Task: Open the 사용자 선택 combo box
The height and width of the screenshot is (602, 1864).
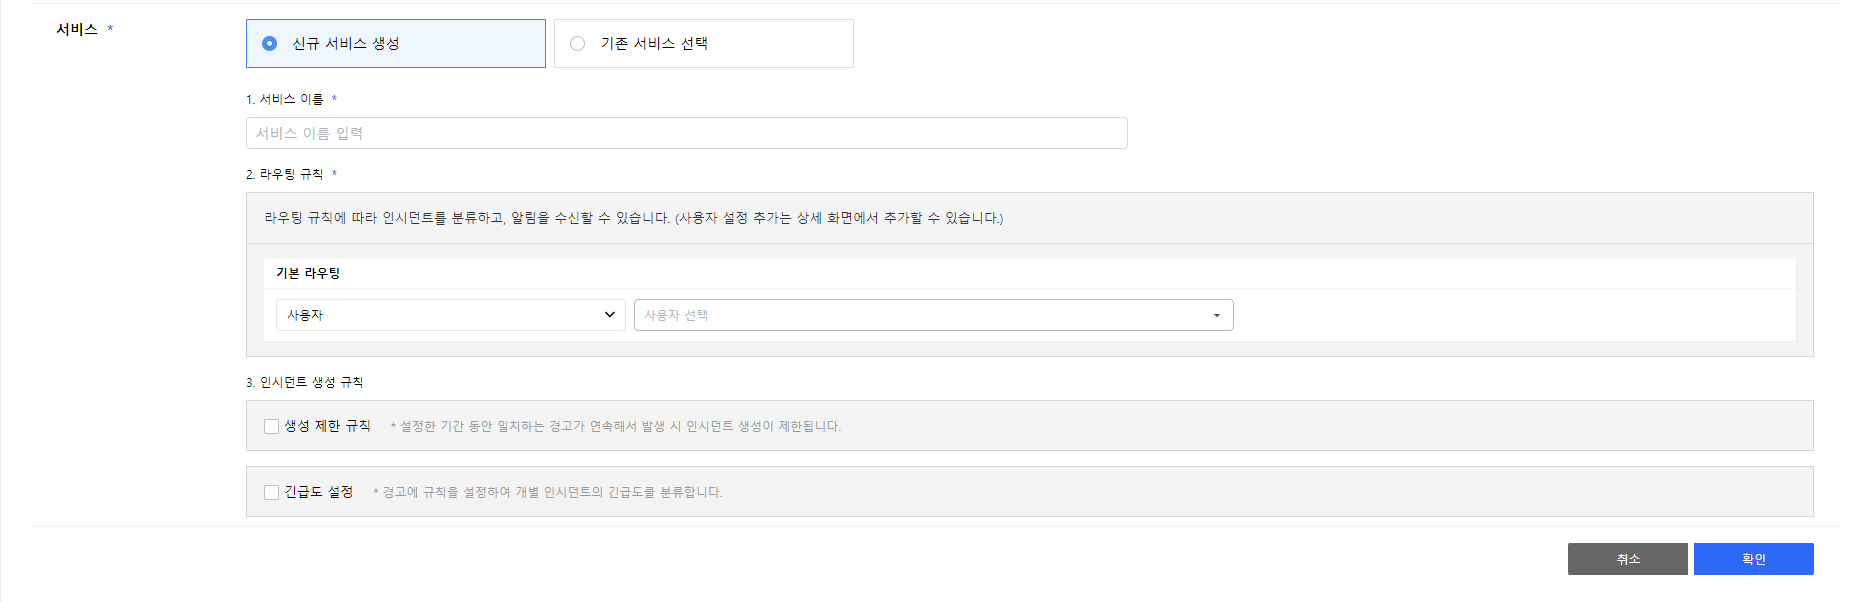Action: (x=932, y=315)
